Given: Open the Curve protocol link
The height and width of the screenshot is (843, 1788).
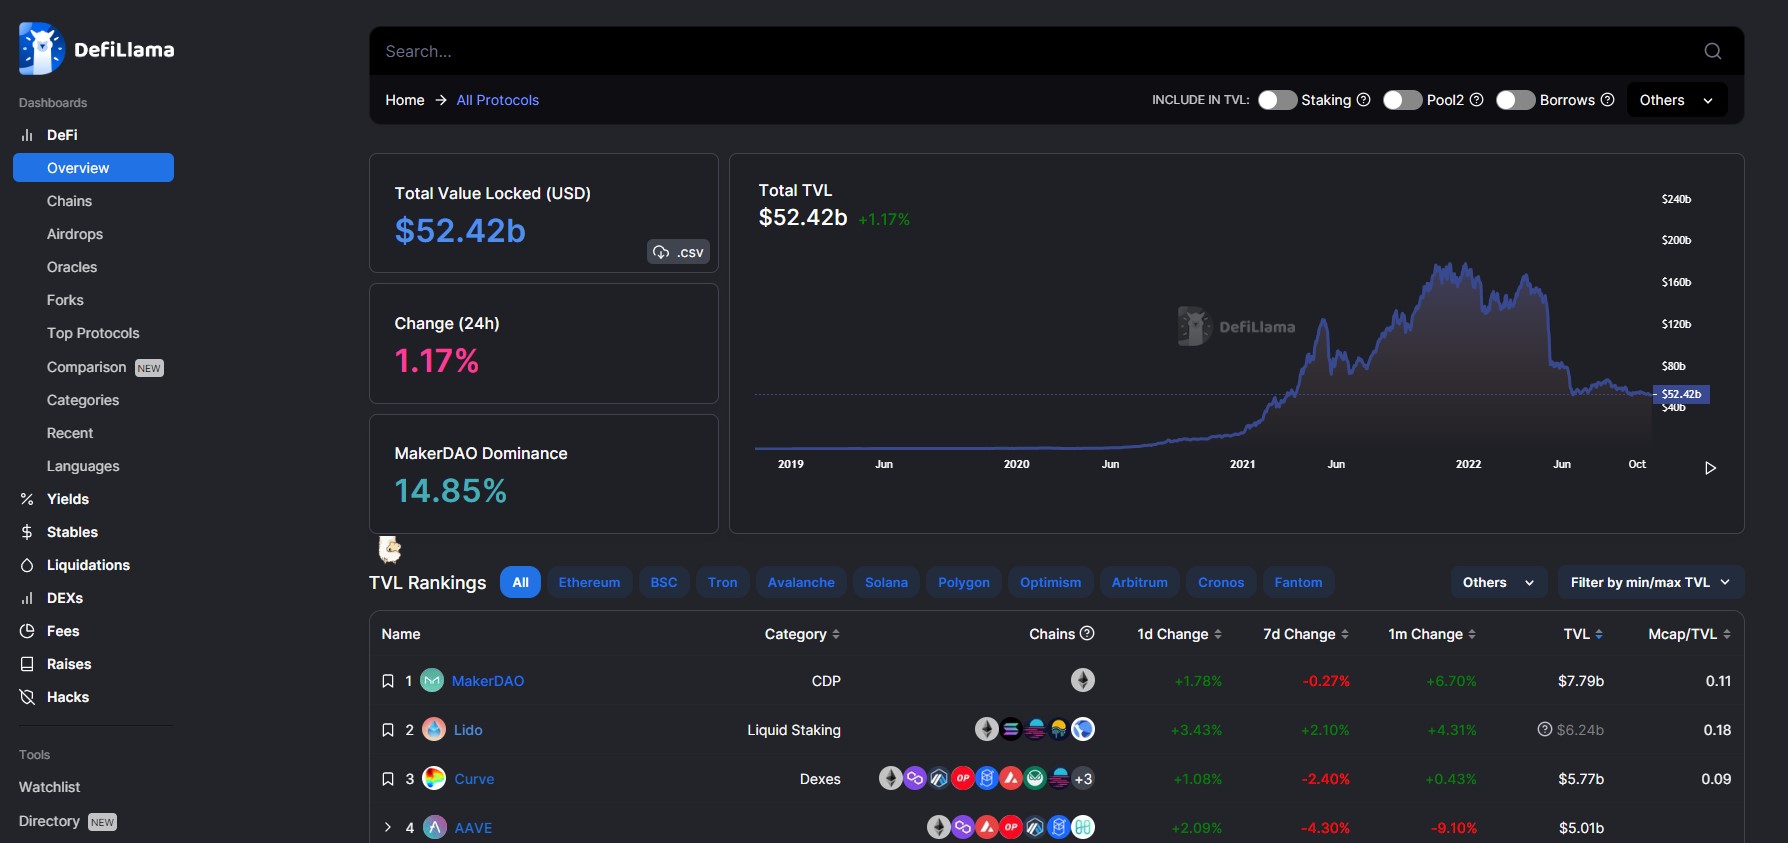Looking at the screenshot, I should click(474, 779).
